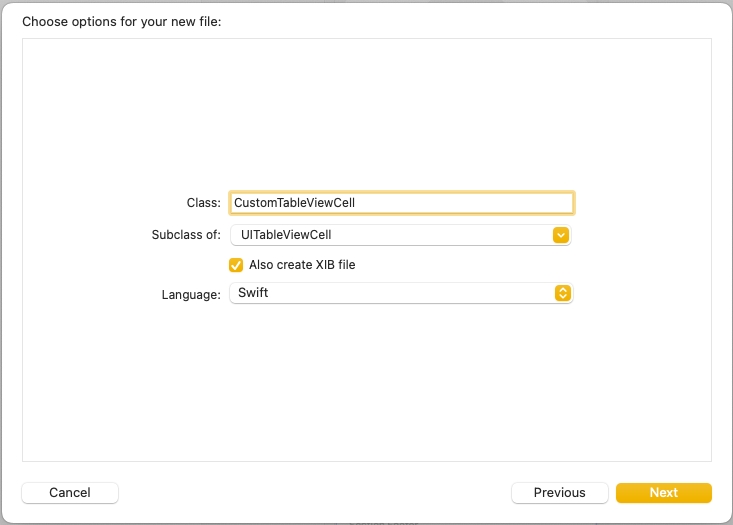Open the Subclass of dropdown arrow
Screen dimensions: 733x525
(x=561, y=235)
